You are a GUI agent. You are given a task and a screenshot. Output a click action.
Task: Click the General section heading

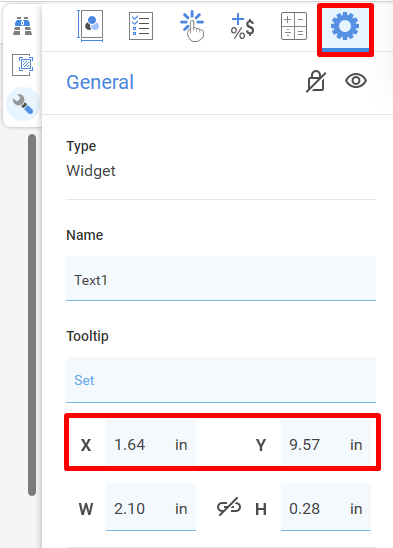click(x=100, y=82)
